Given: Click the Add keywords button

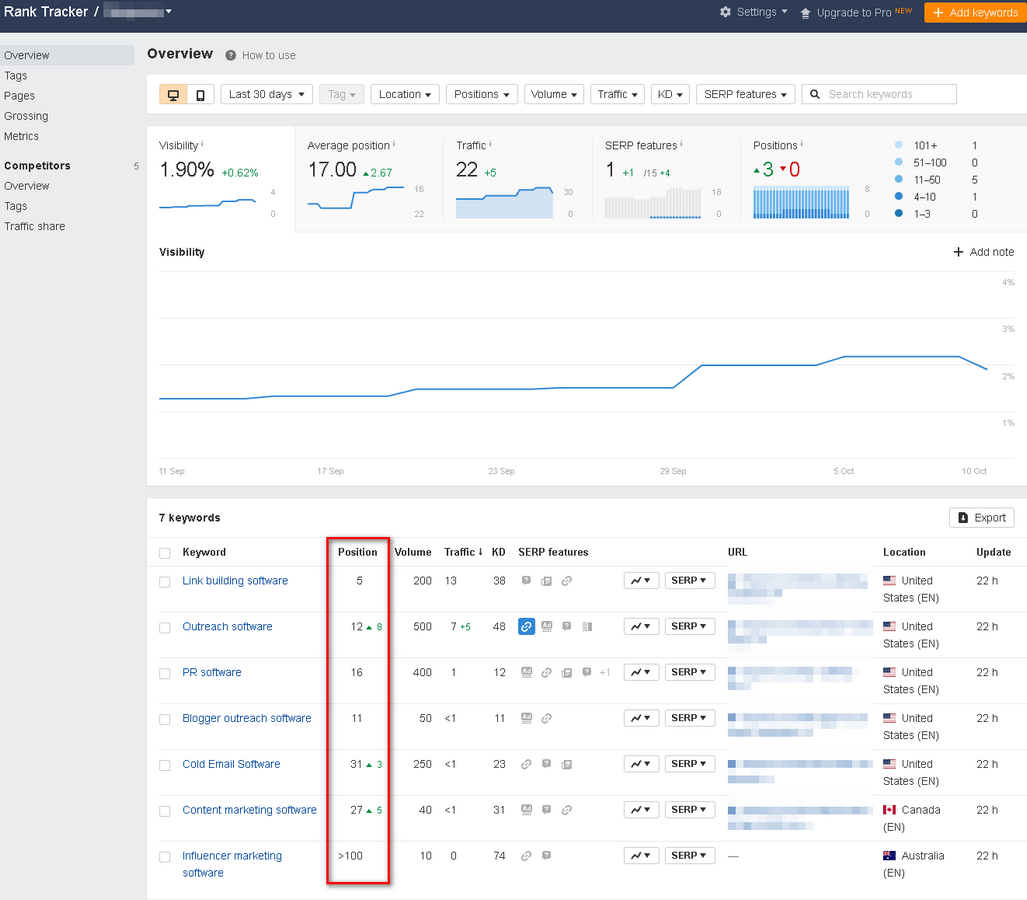Looking at the screenshot, I should pyautogui.click(x=975, y=12).
